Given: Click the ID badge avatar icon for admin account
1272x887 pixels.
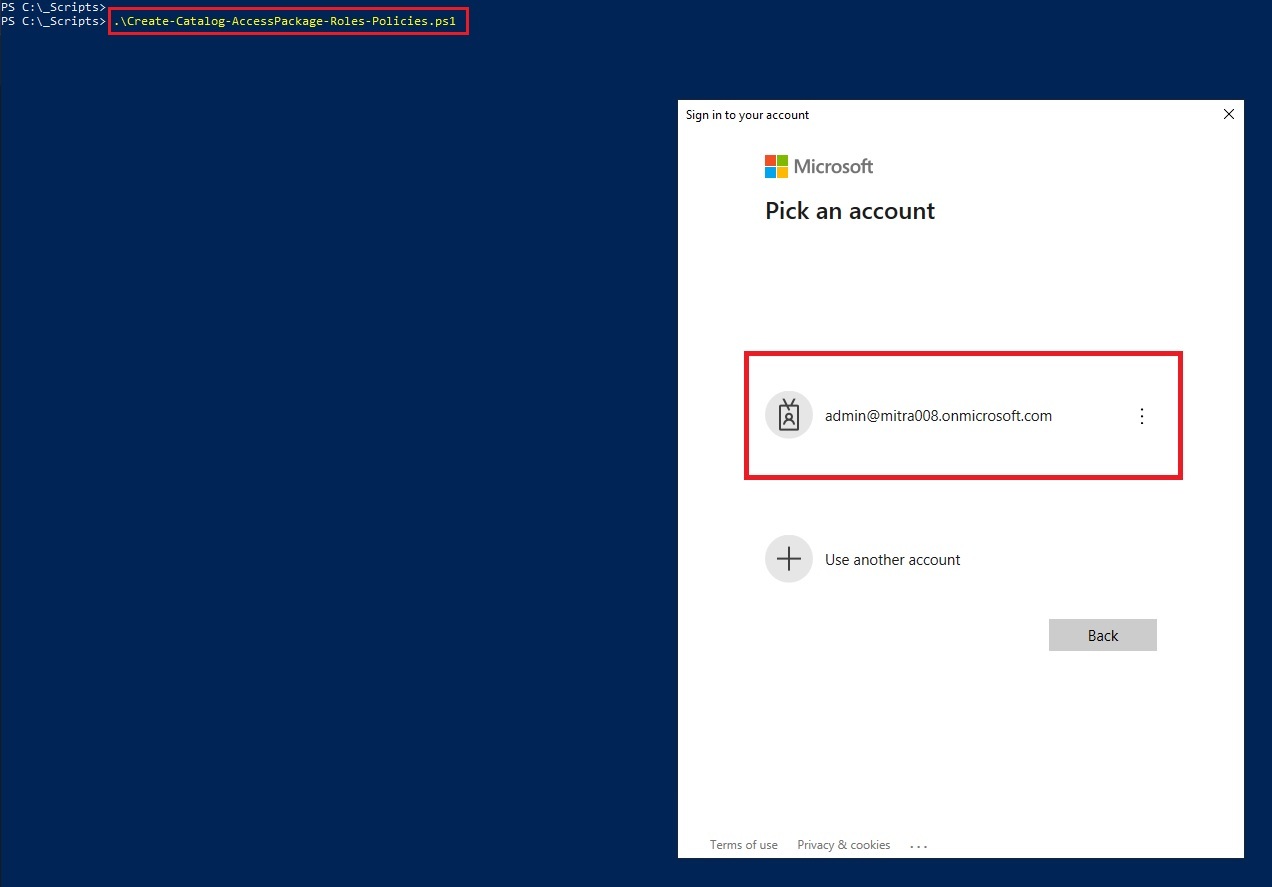Looking at the screenshot, I should click(x=789, y=414).
